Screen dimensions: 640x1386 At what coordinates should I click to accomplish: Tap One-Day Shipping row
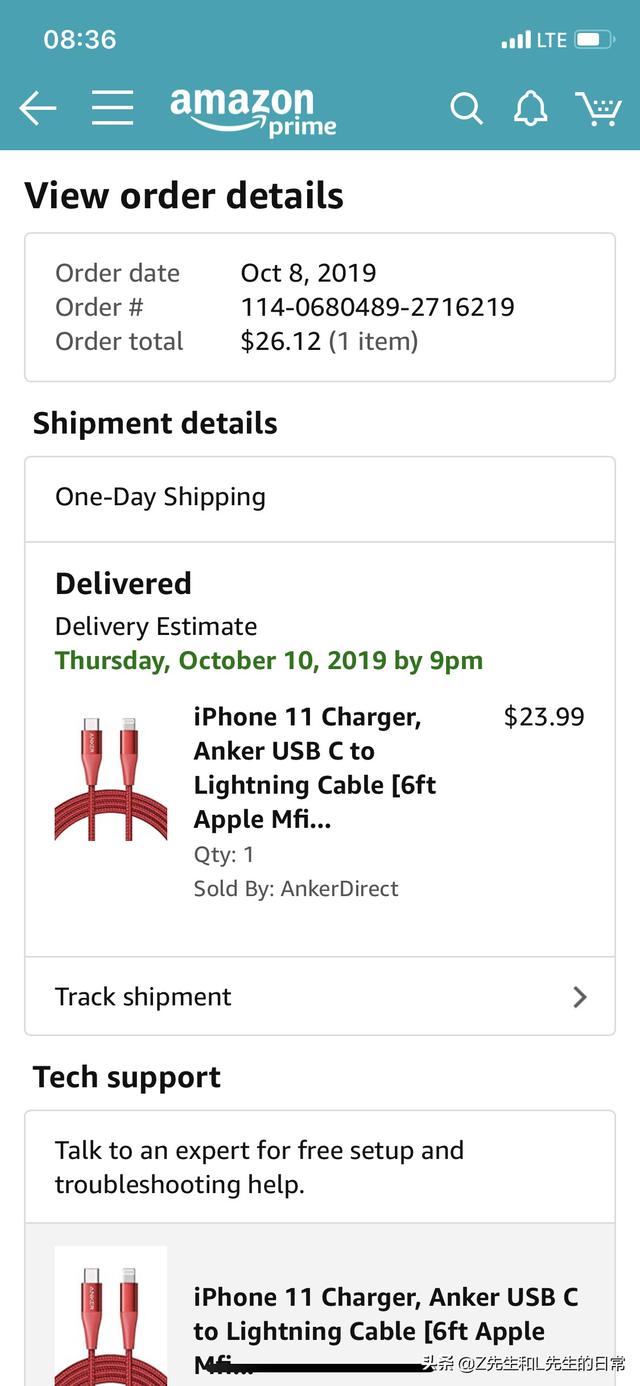click(319, 498)
